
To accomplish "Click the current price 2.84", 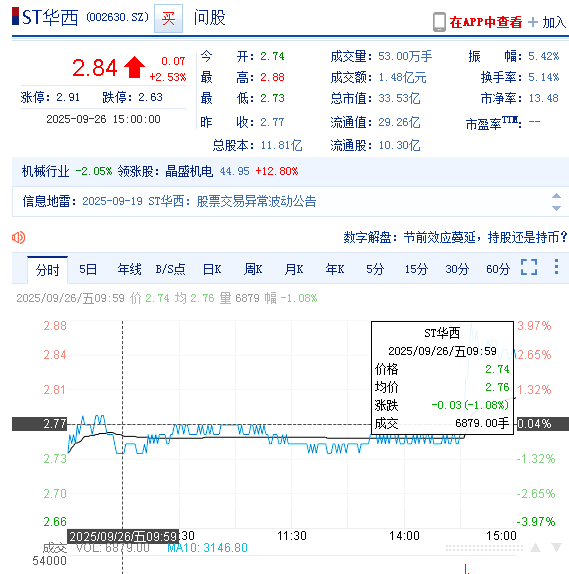I will pyautogui.click(x=94, y=68).
